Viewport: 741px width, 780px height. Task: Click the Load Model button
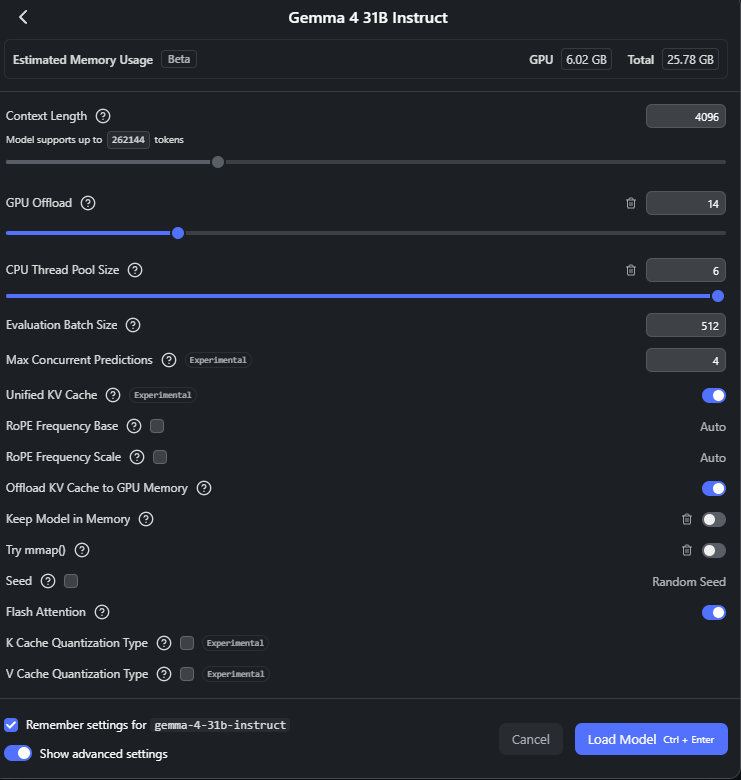pos(651,739)
